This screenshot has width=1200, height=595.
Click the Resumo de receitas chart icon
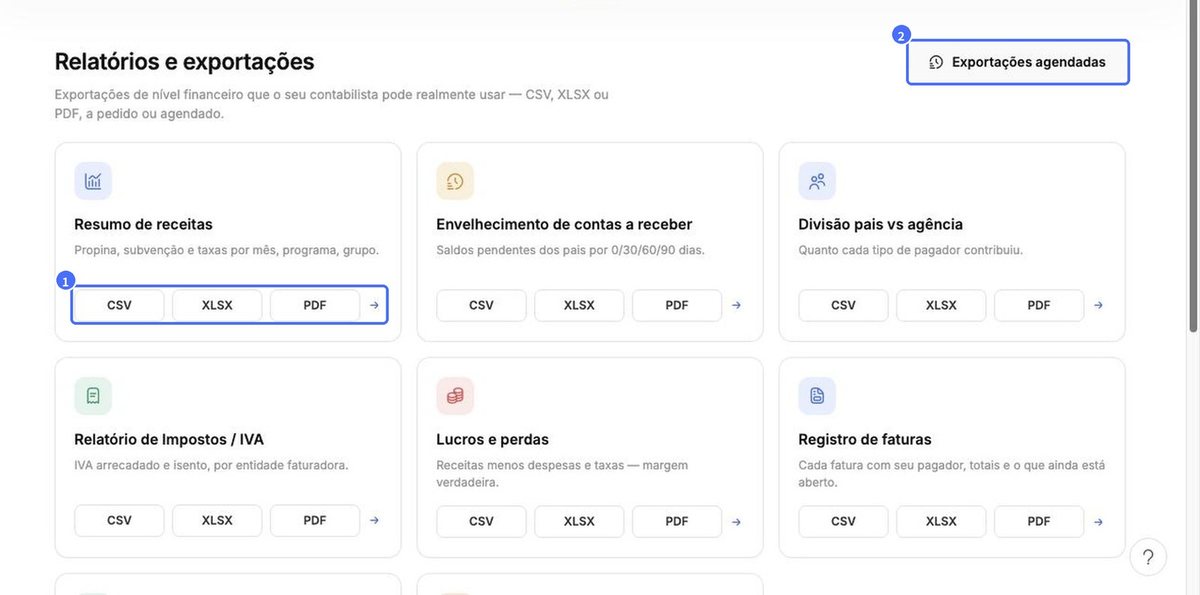click(93, 181)
